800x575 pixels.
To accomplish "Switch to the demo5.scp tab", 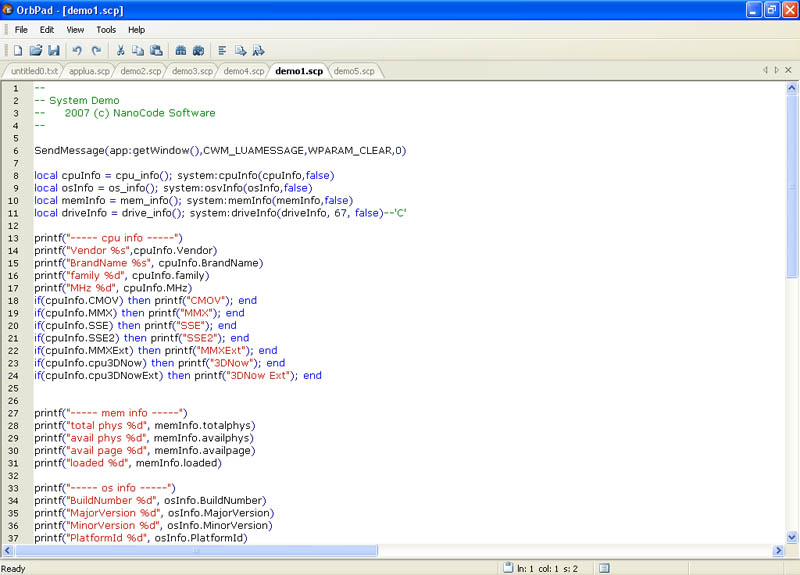I will [x=354, y=71].
